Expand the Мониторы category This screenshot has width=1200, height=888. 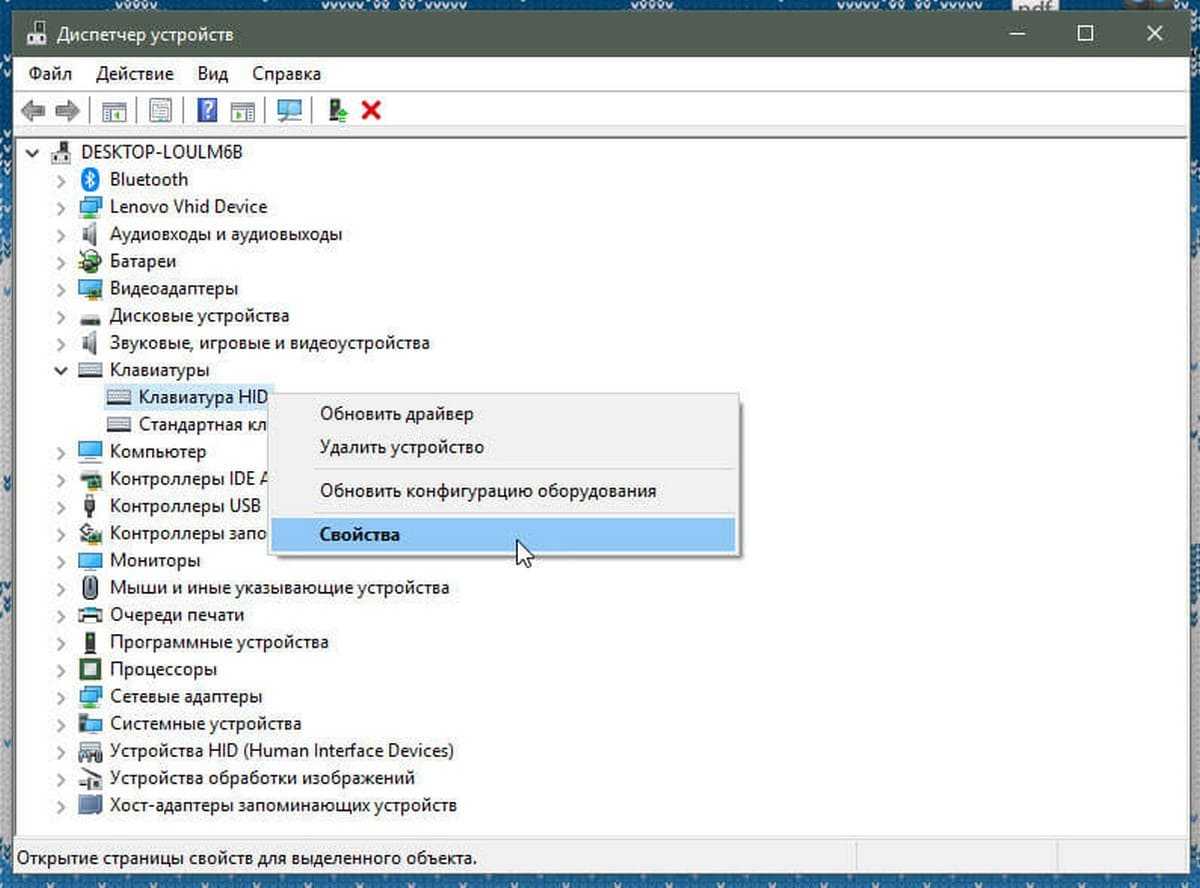coord(62,561)
